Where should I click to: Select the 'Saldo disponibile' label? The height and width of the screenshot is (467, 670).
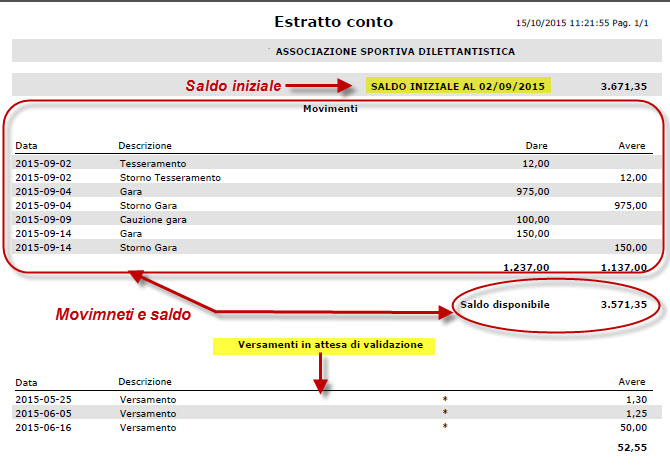505,305
